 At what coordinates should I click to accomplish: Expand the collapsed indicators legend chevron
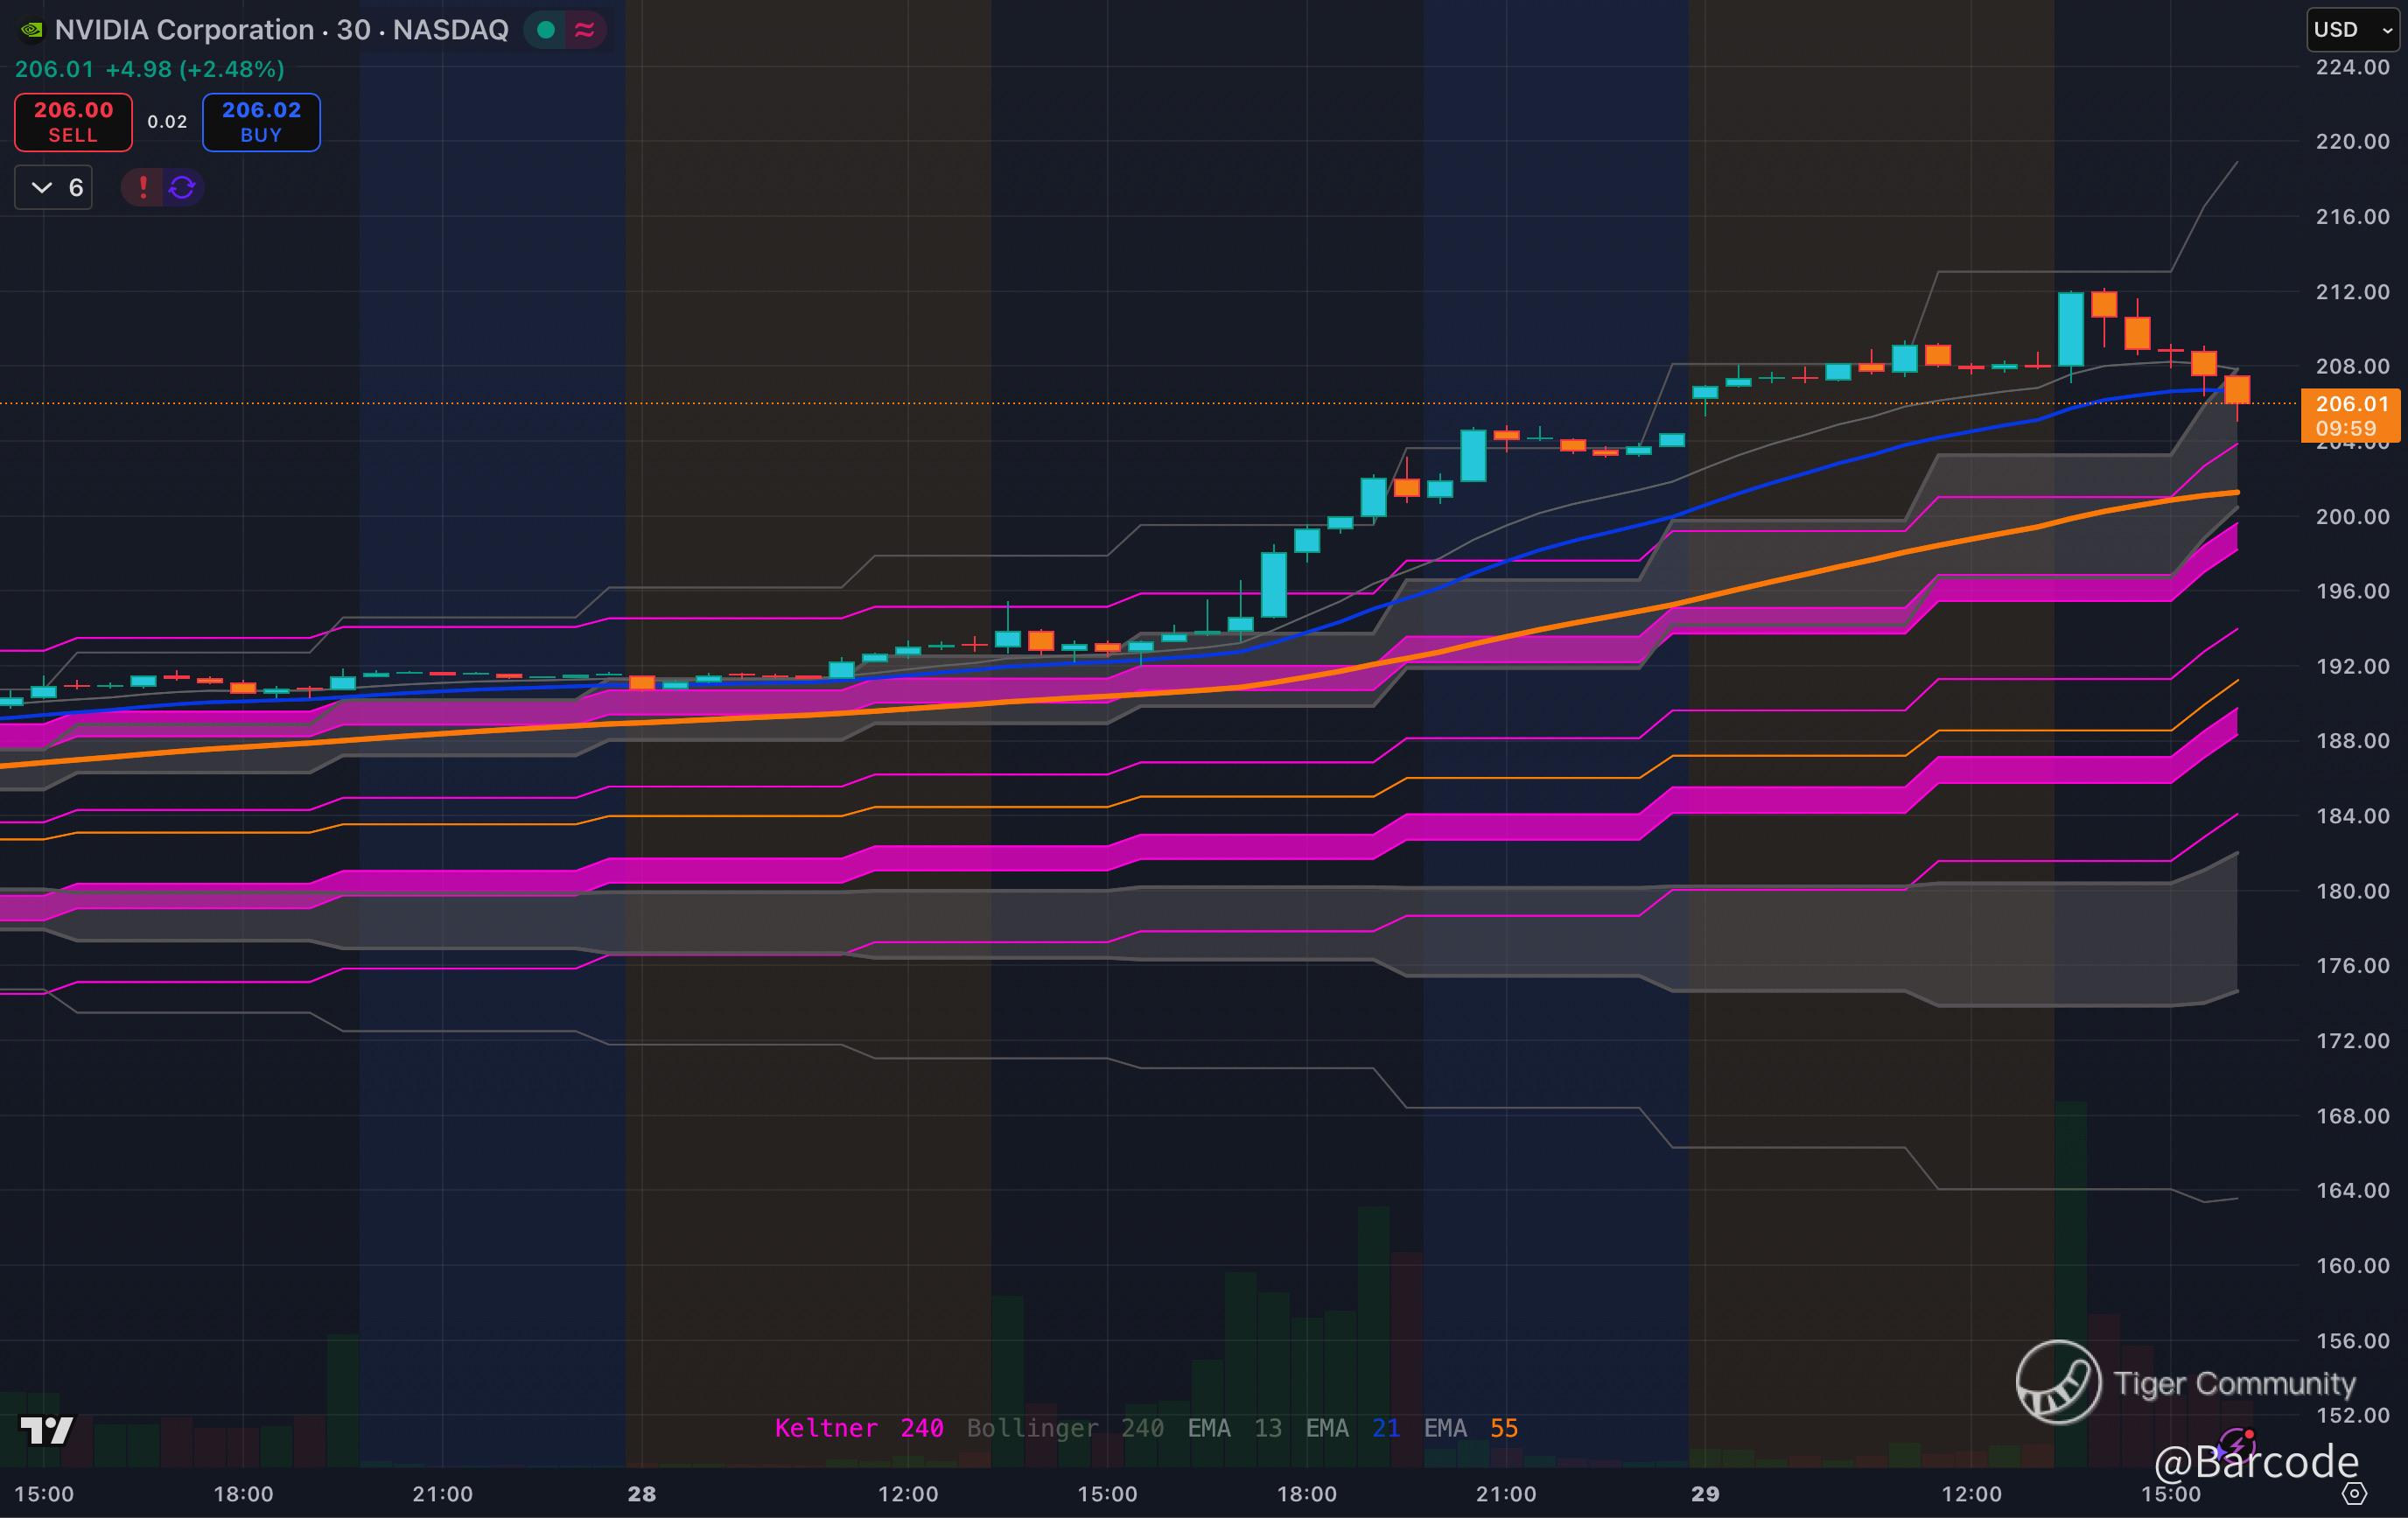(x=42, y=187)
